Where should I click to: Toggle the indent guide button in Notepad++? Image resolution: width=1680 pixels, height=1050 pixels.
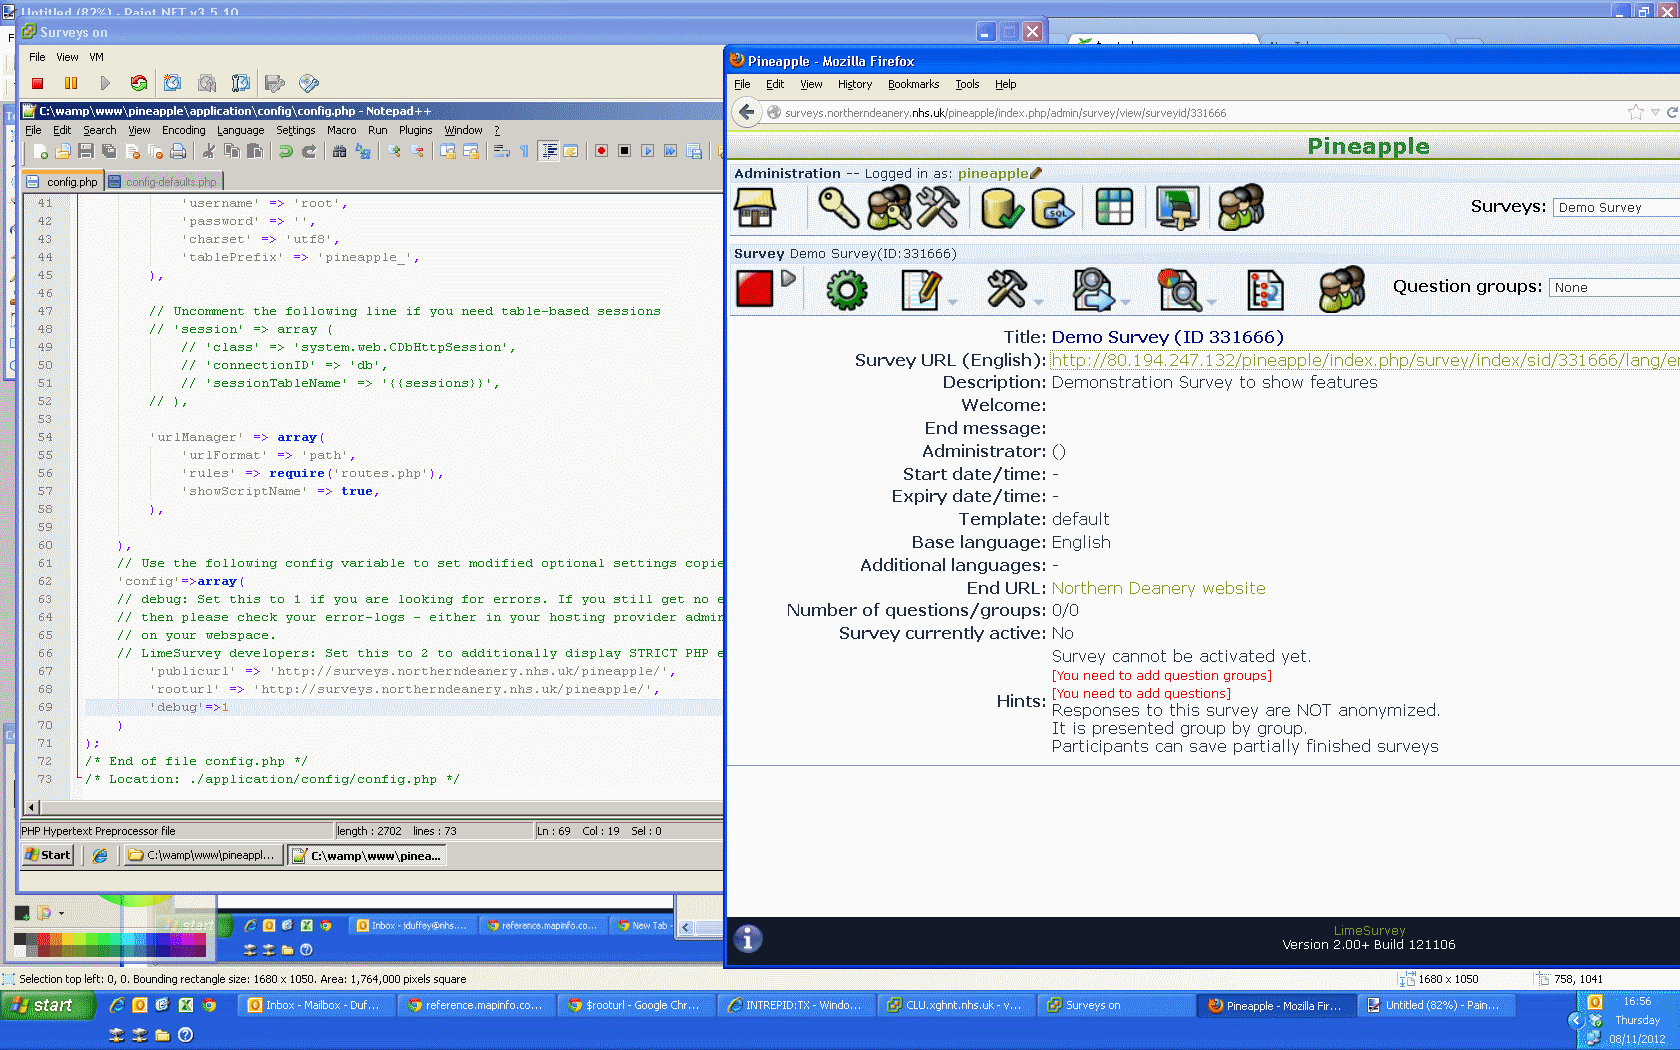[x=548, y=152]
